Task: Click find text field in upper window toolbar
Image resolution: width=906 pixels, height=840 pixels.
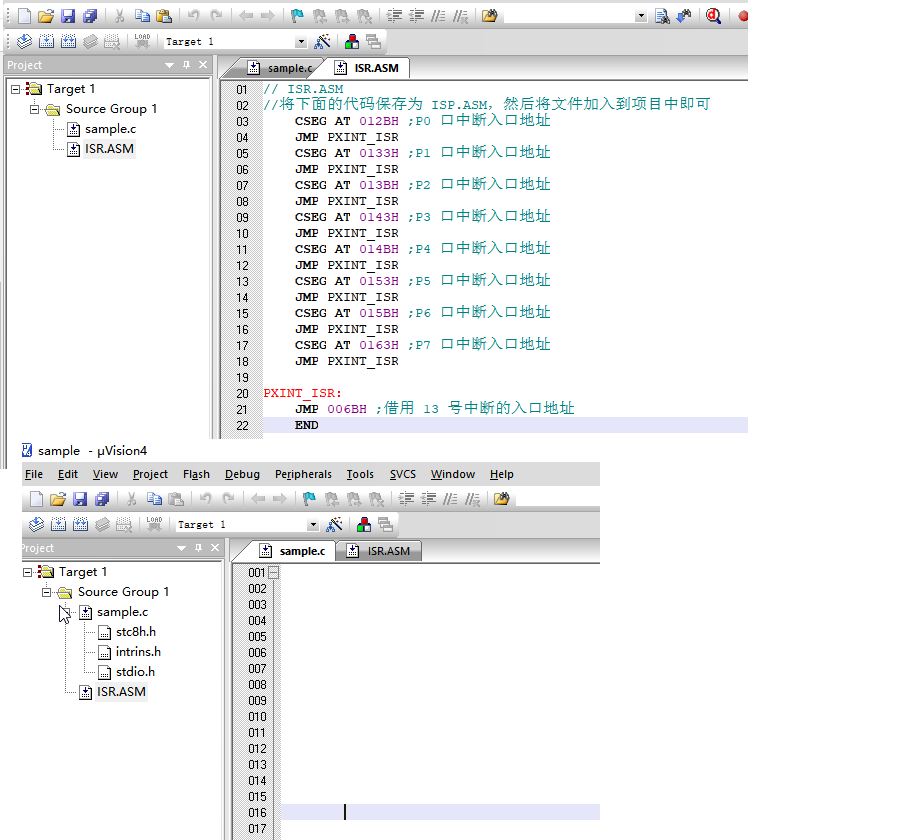Action: tap(569, 17)
